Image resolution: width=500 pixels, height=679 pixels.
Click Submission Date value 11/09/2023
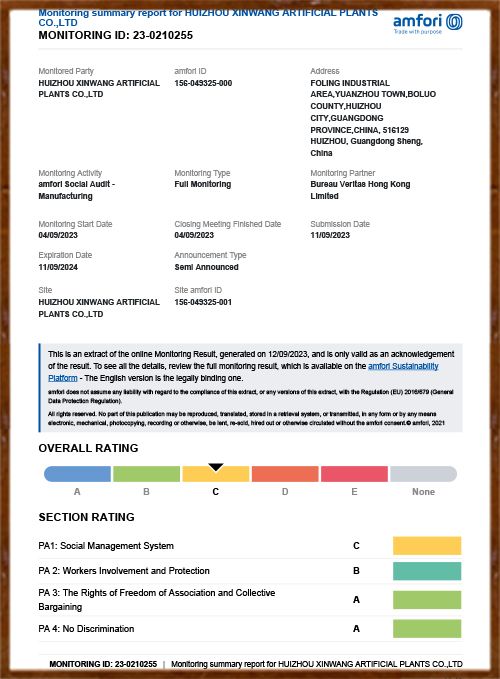330,235
